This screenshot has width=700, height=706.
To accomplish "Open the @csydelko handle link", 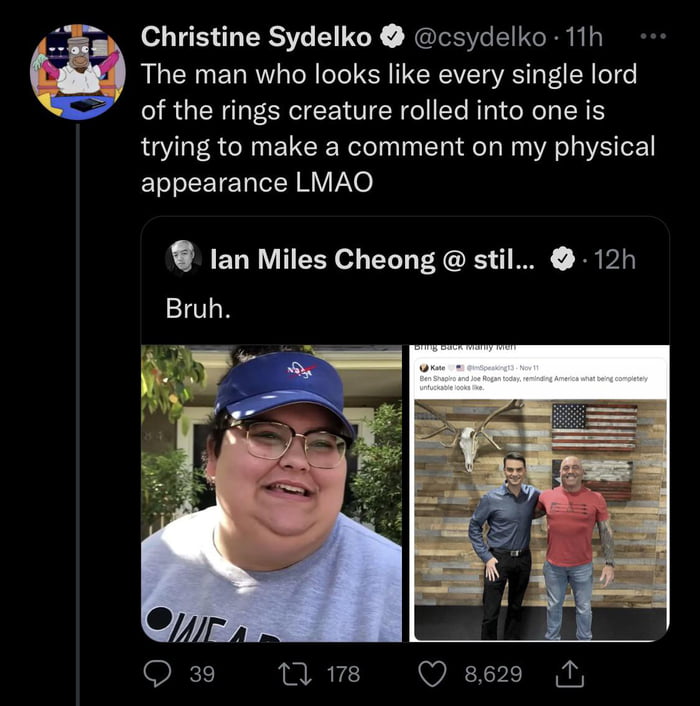I will (480, 37).
